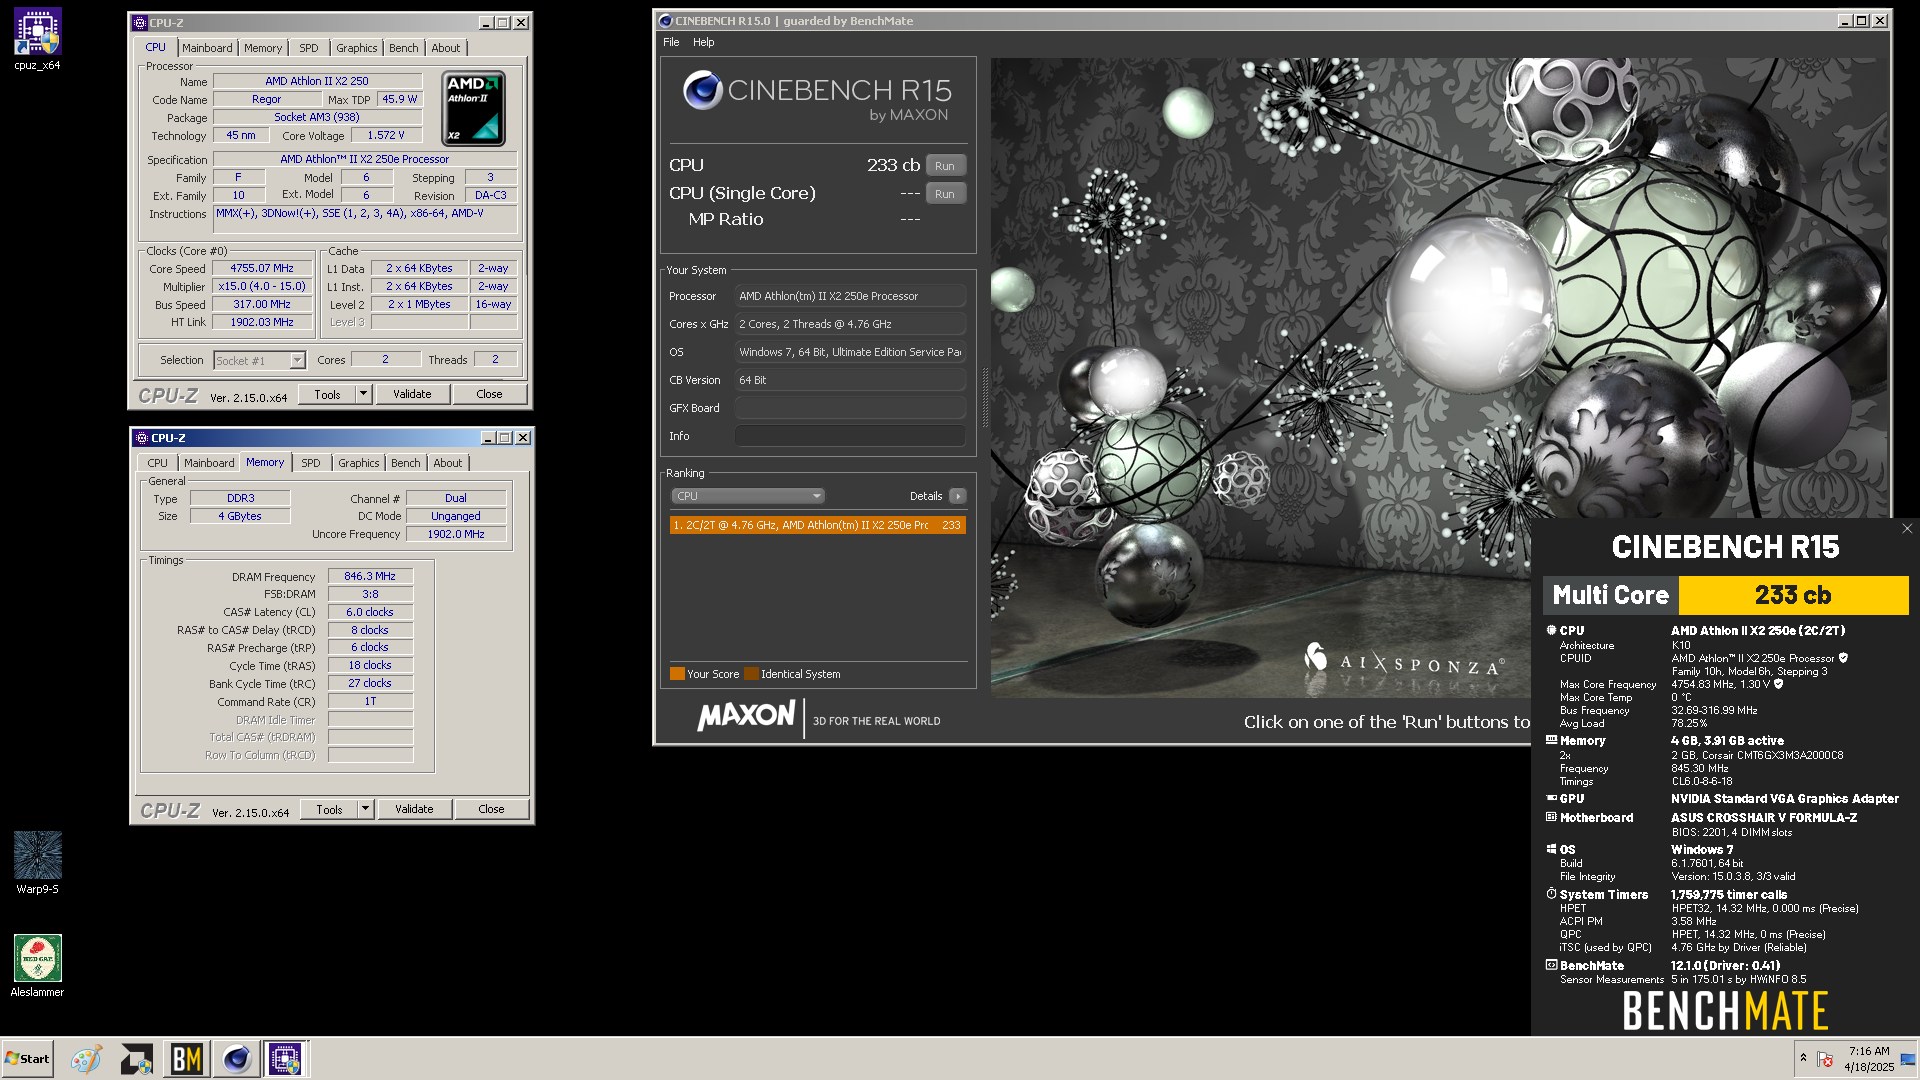Click the pinned taskbar icon next to Paint
The height and width of the screenshot is (1080, 1920).
136,1059
